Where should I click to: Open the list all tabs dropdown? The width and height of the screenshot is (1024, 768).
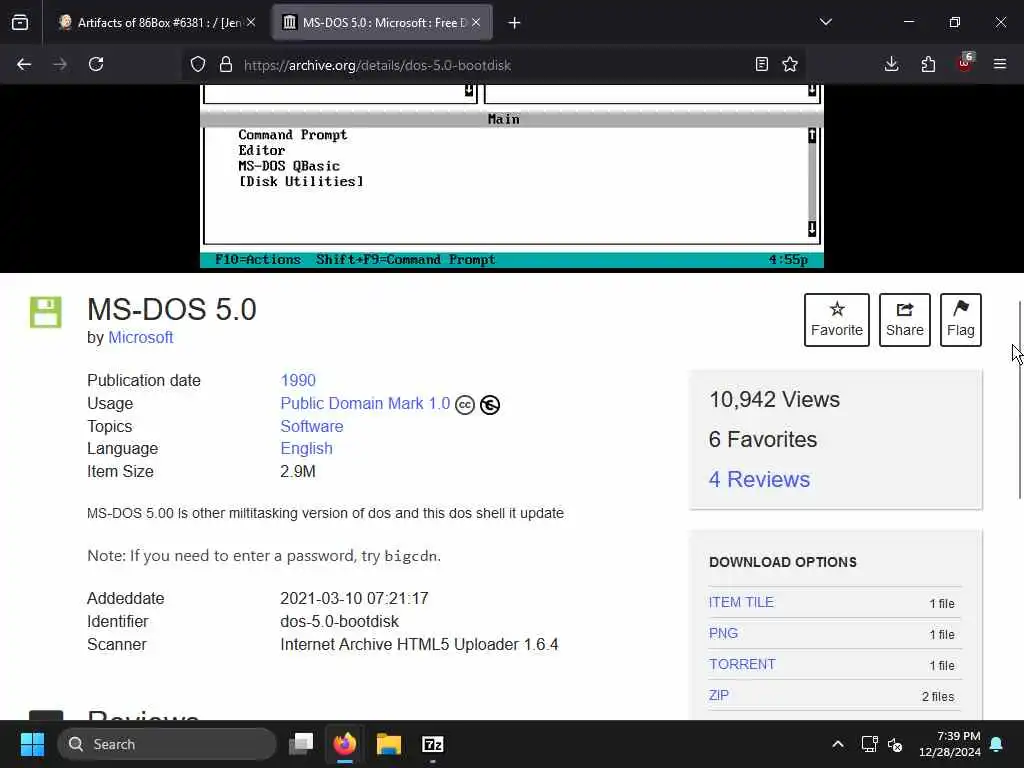(825, 22)
